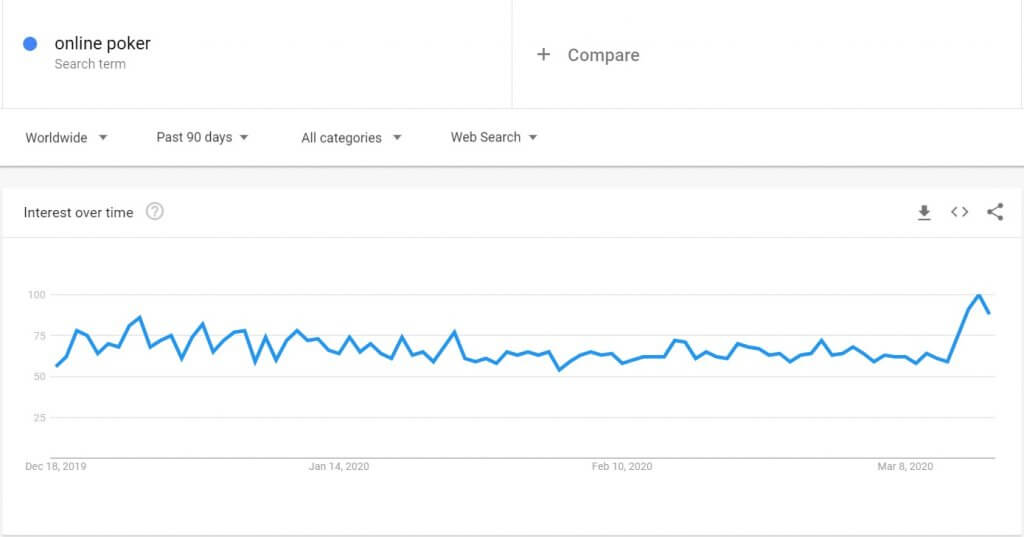
Task: Open the All categories dropdown
Action: pyautogui.click(x=351, y=138)
